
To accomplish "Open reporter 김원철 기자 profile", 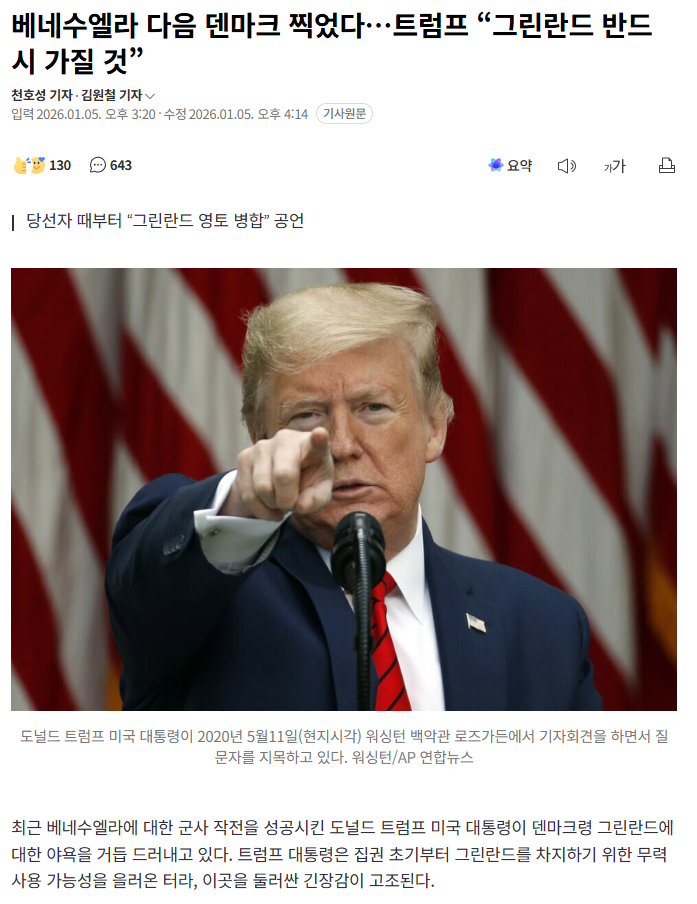I will click(111, 95).
